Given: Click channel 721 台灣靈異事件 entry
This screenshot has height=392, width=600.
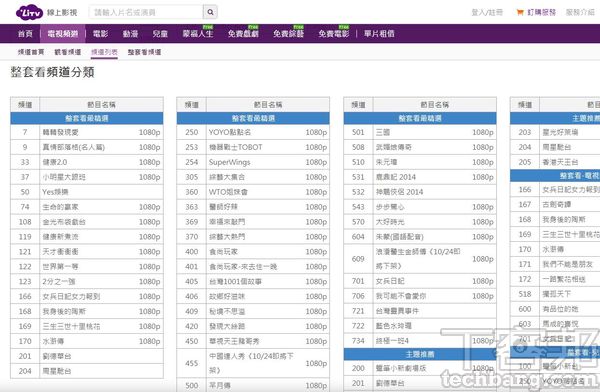Looking at the screenshot, I should pos(420,311).
